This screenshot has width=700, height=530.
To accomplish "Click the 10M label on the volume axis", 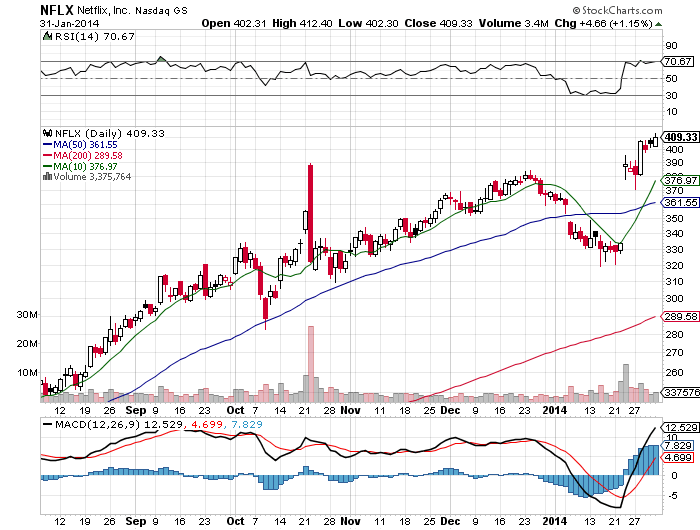I will click(x=27, y=373).
